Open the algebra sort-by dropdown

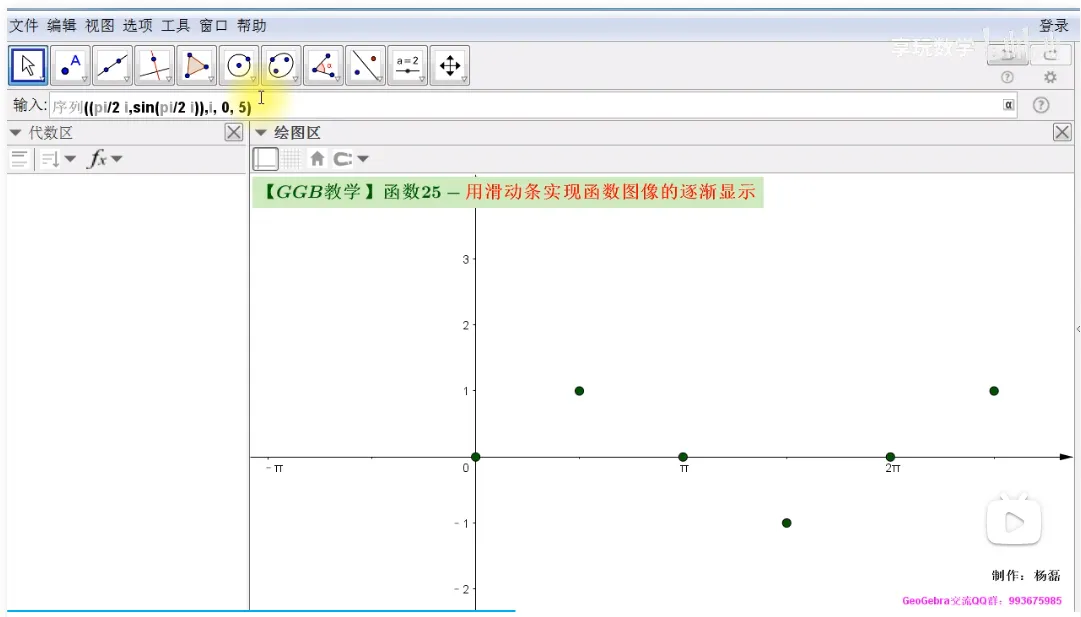[x=57, y=158]
